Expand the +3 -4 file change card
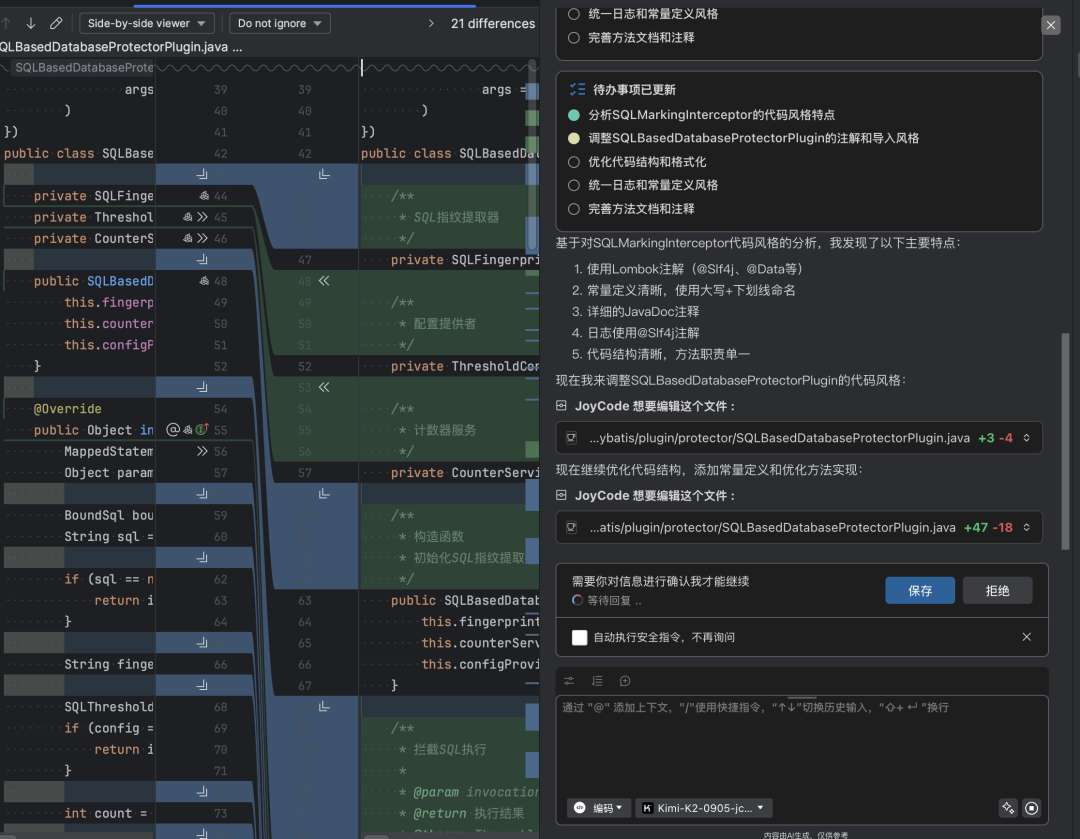This screenshot has height=839, width=1080. coord(1026,438)
